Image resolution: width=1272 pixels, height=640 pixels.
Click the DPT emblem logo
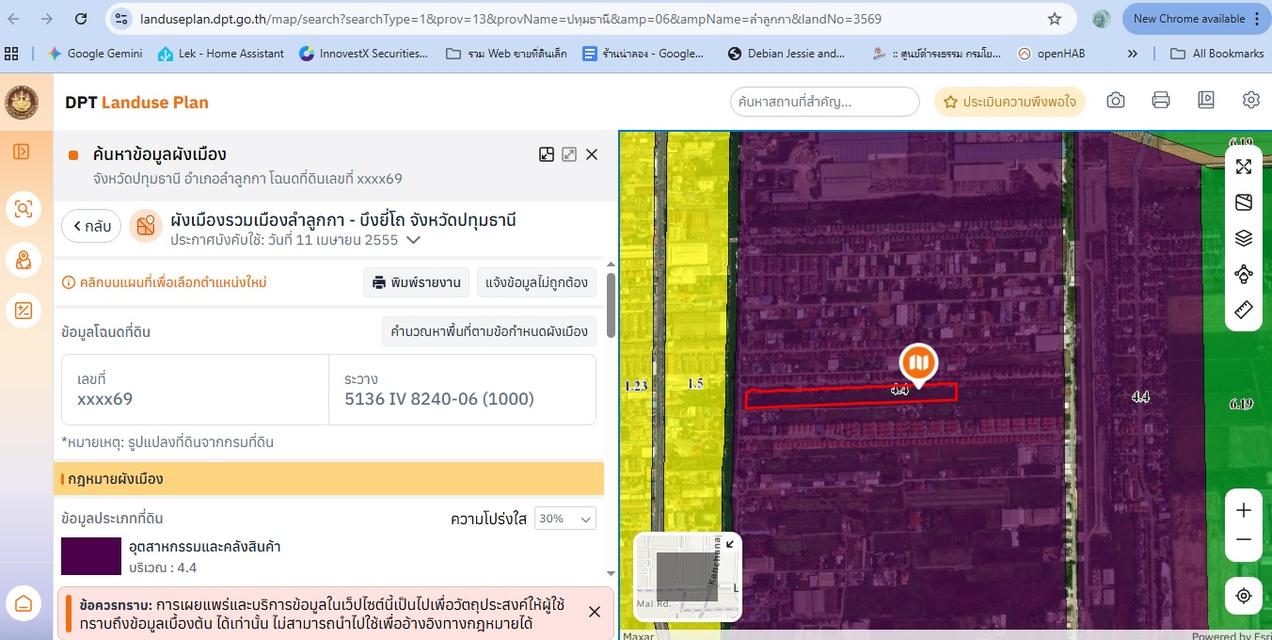pyautogui.click(x=22, y=102)
